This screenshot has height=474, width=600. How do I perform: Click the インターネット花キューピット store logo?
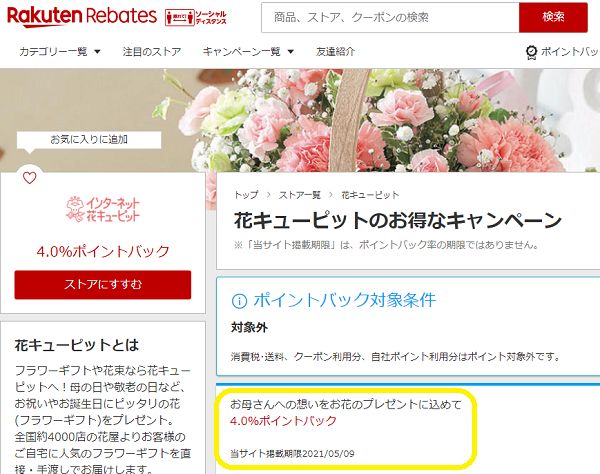tap(103, 209)
